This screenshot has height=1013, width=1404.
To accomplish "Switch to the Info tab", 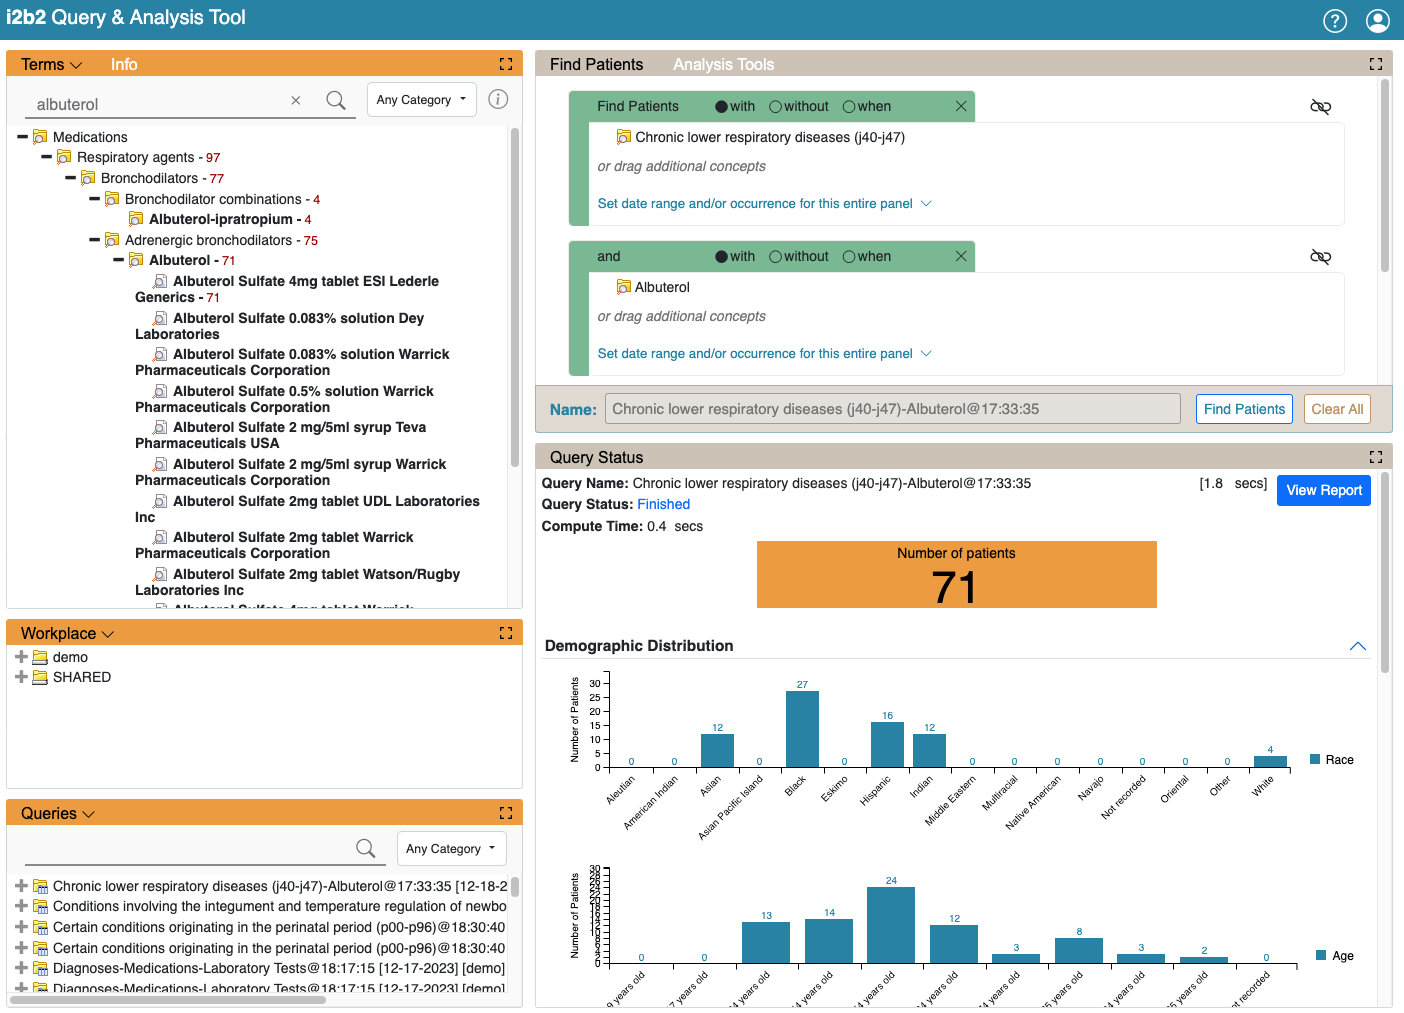I will click(x=124, y=64).
